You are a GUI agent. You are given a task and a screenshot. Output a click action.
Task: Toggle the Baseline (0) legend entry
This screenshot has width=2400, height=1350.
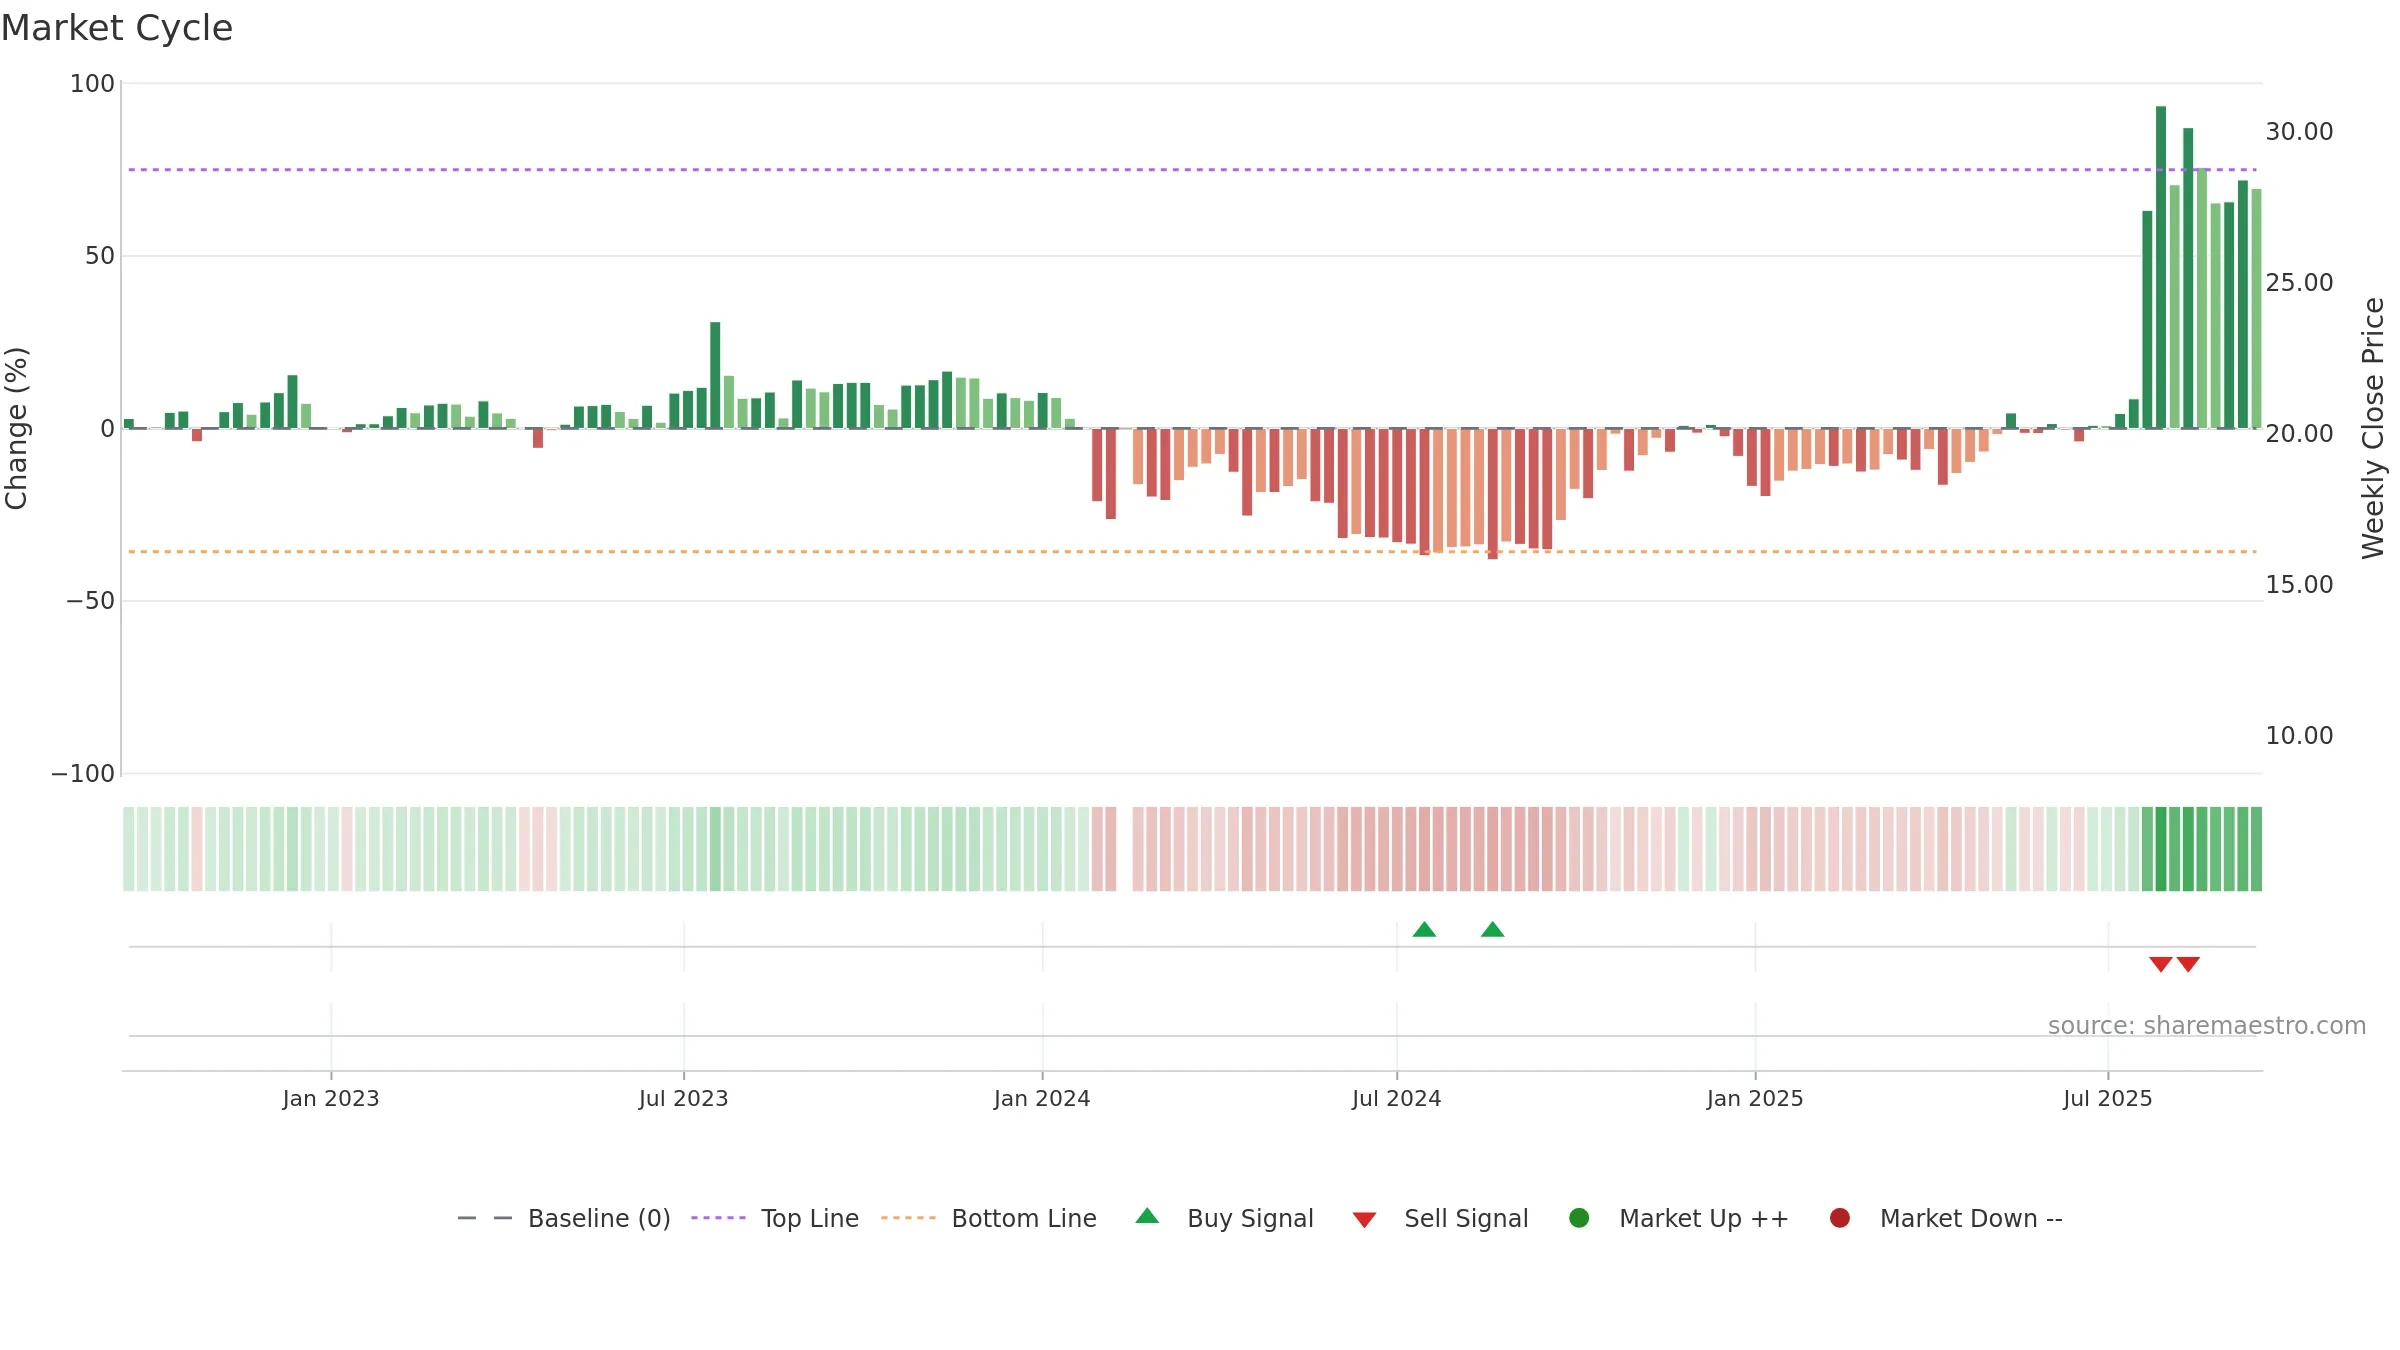click(564, 1218)
